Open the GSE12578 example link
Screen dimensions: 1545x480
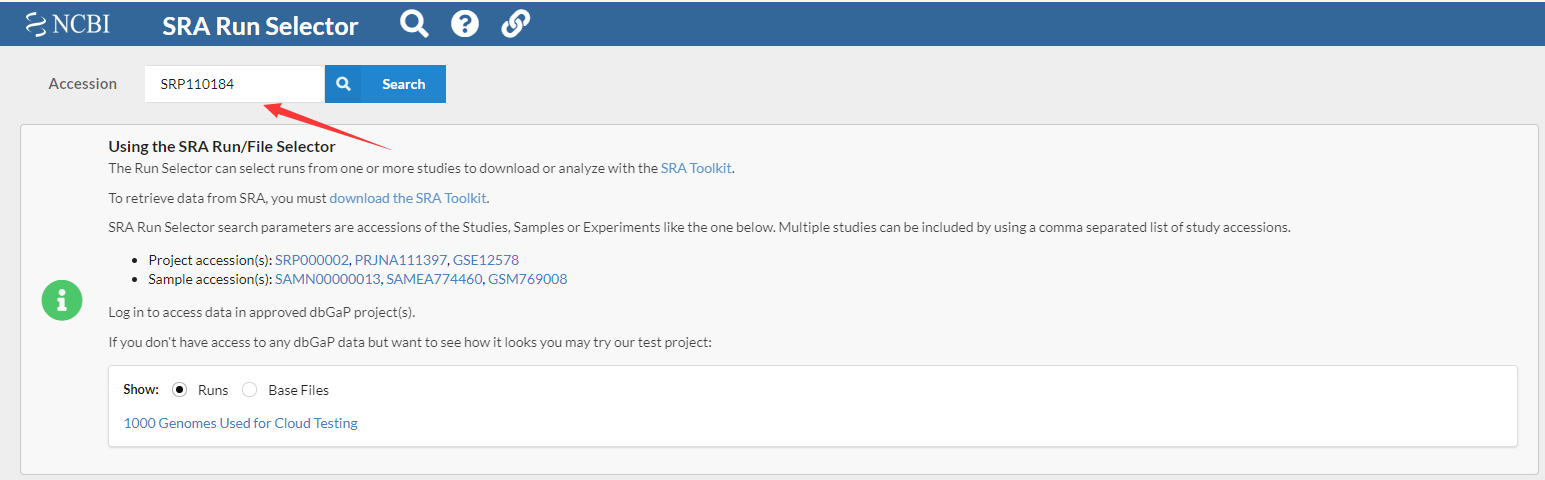click(486, 260)
